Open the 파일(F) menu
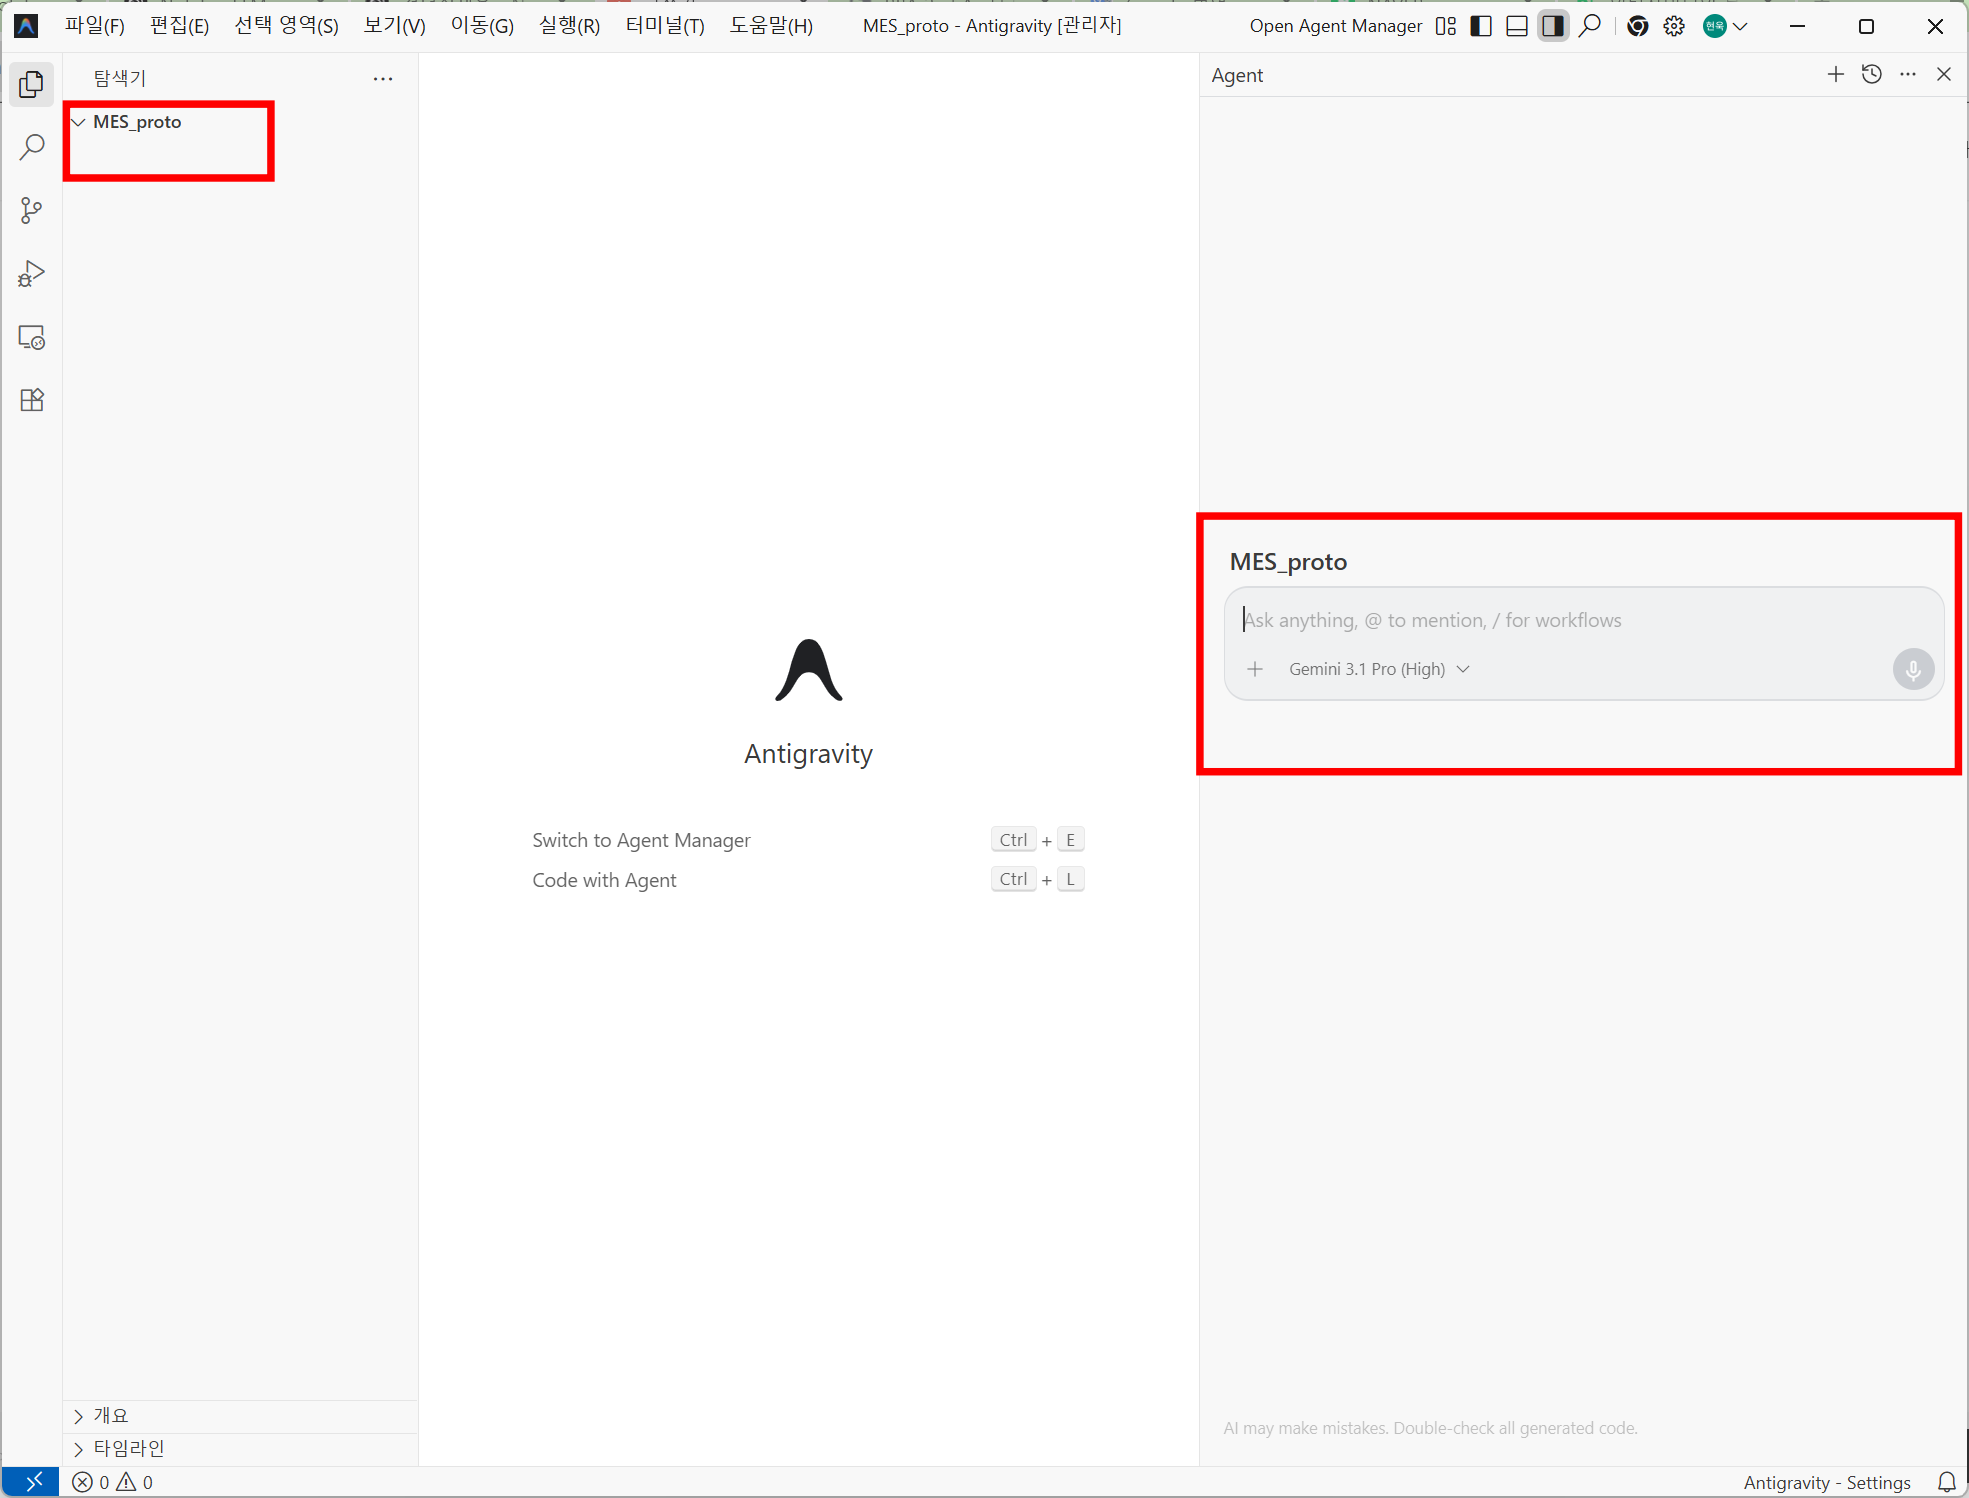The height and width of the screenshot is (1498, 1969). [x=95, y=26]
